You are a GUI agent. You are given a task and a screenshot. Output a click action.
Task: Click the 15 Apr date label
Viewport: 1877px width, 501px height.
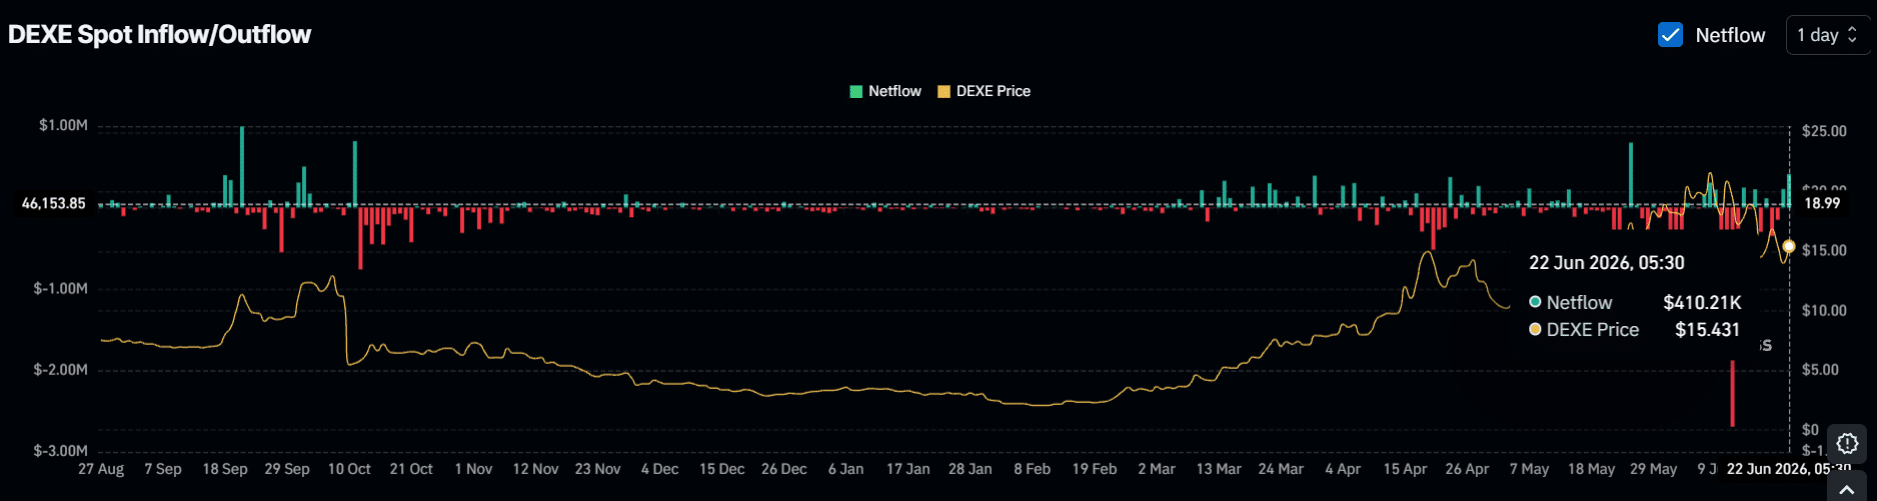click(x=1405, y=468)
